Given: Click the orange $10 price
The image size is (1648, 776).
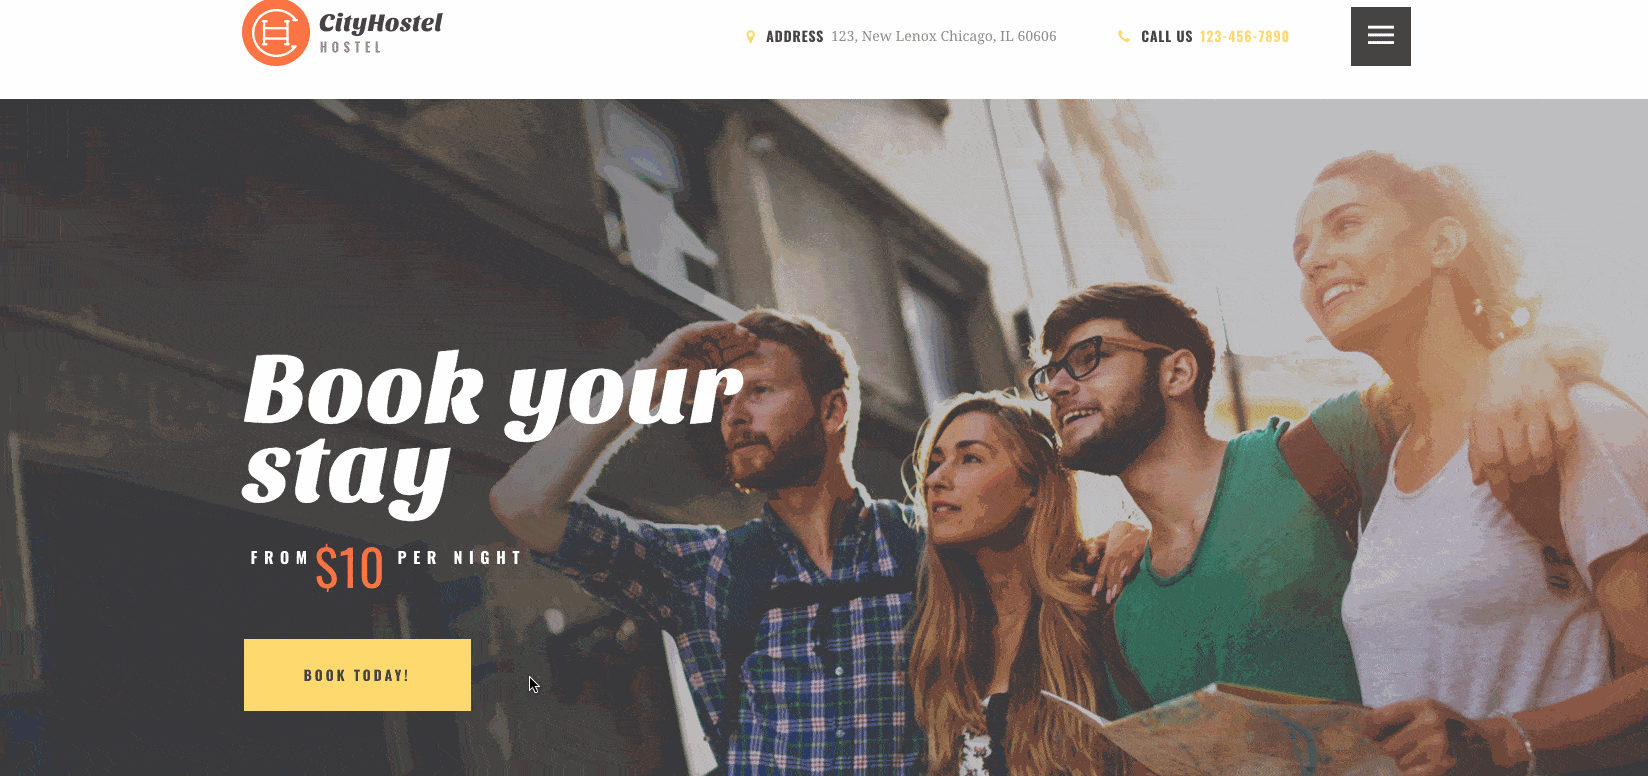Looking at the screenshot, I should pyautogui.click(x=349, y=568).
